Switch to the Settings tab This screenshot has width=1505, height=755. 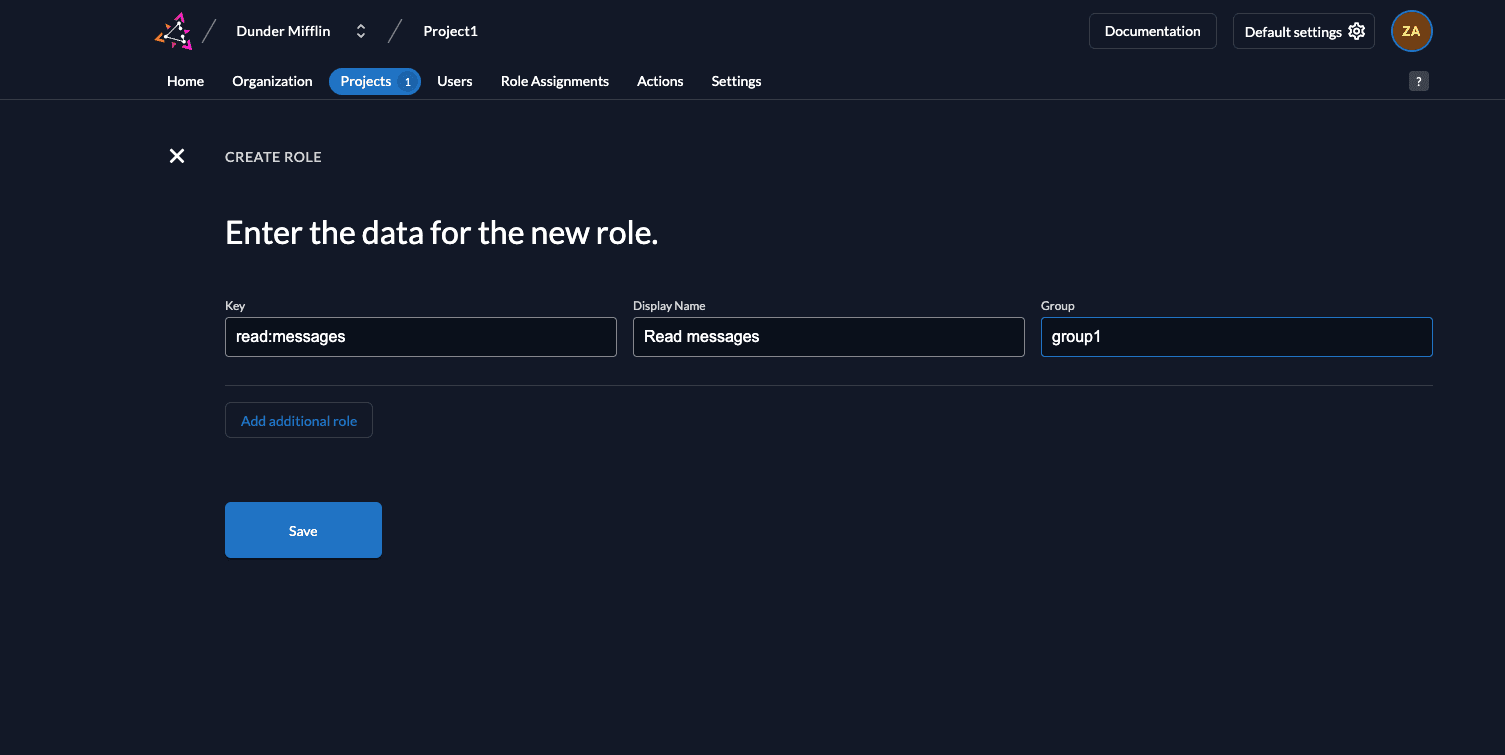click(736, 81)
